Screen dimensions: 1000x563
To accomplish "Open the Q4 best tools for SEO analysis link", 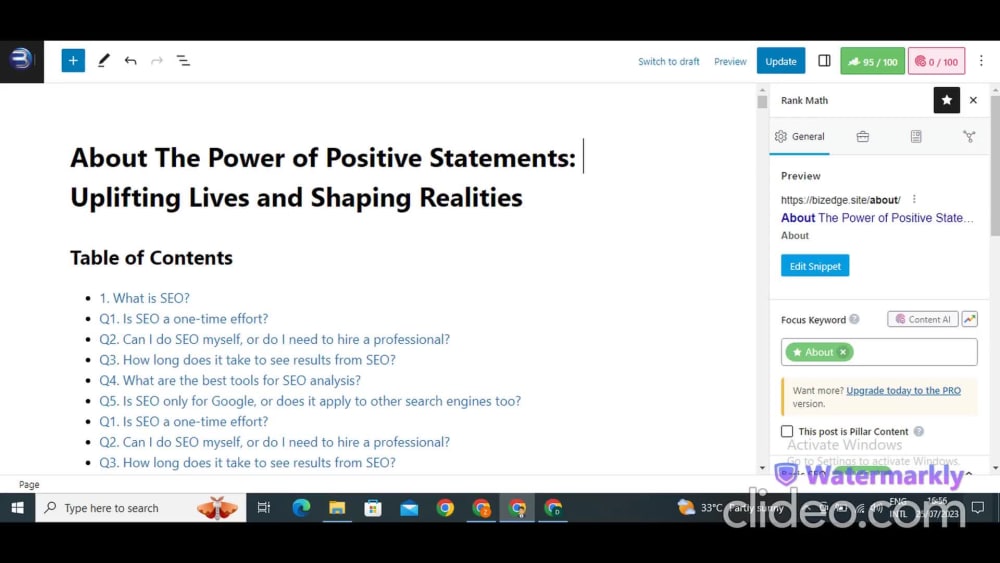I will click(230, 380).
